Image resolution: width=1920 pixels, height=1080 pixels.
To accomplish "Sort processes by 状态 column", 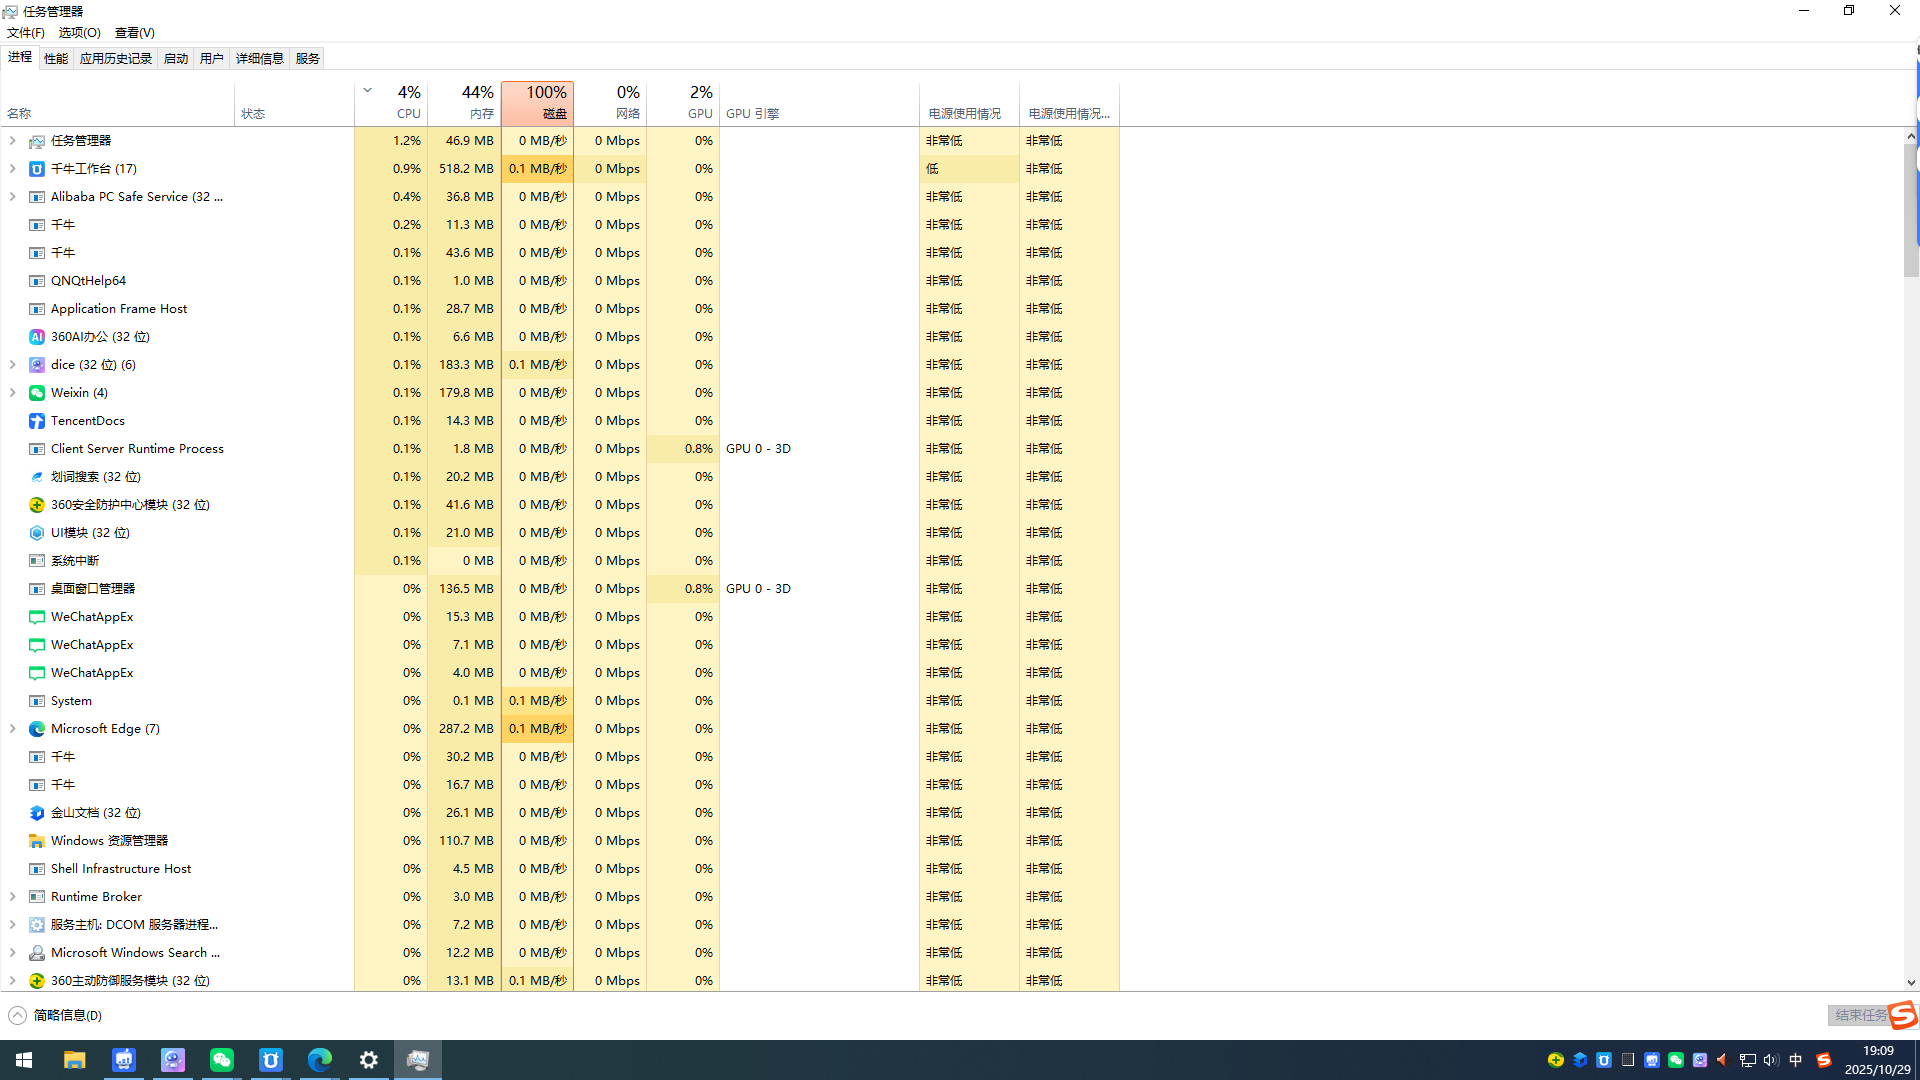I will 295,103.
